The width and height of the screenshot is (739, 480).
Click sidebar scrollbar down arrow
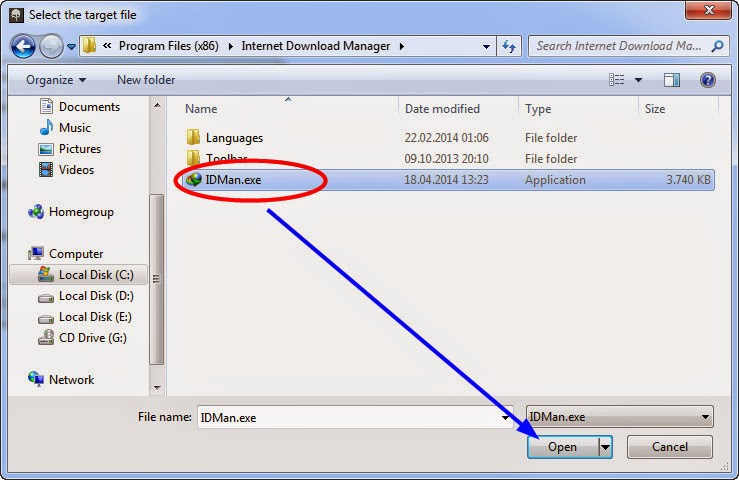click(x=157, y=388)
